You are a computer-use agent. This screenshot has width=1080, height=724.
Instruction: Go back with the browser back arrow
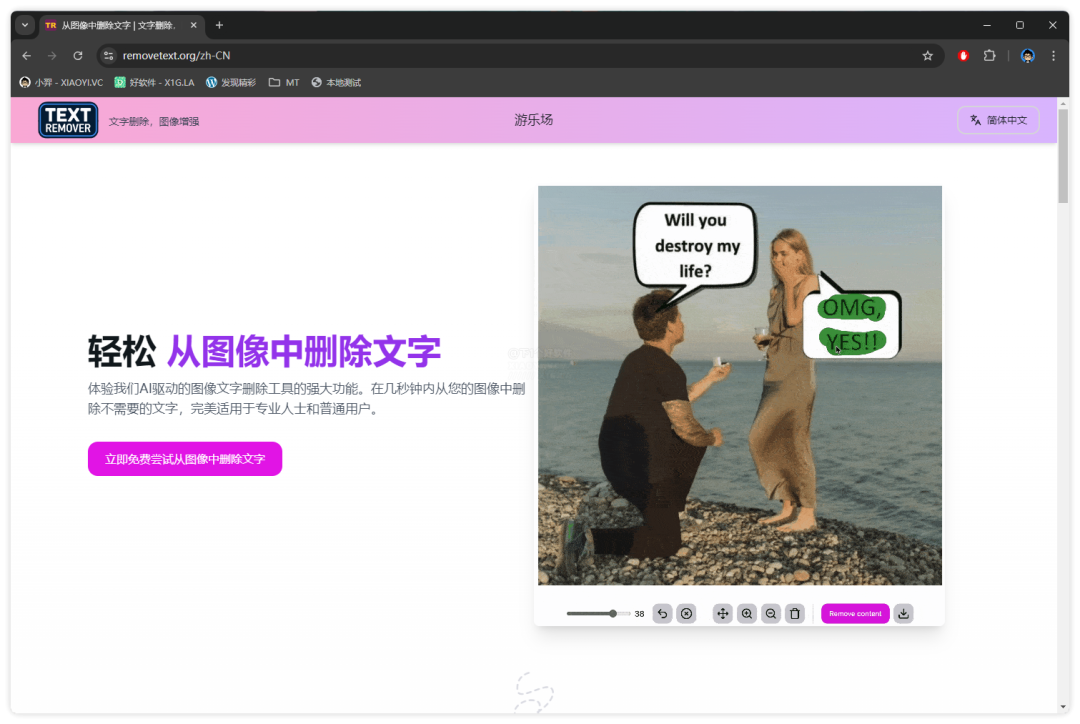27,56
